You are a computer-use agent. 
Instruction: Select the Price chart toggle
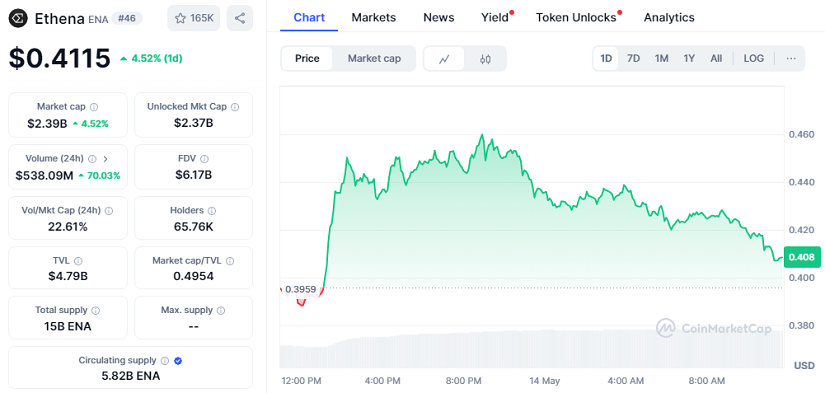307,58
